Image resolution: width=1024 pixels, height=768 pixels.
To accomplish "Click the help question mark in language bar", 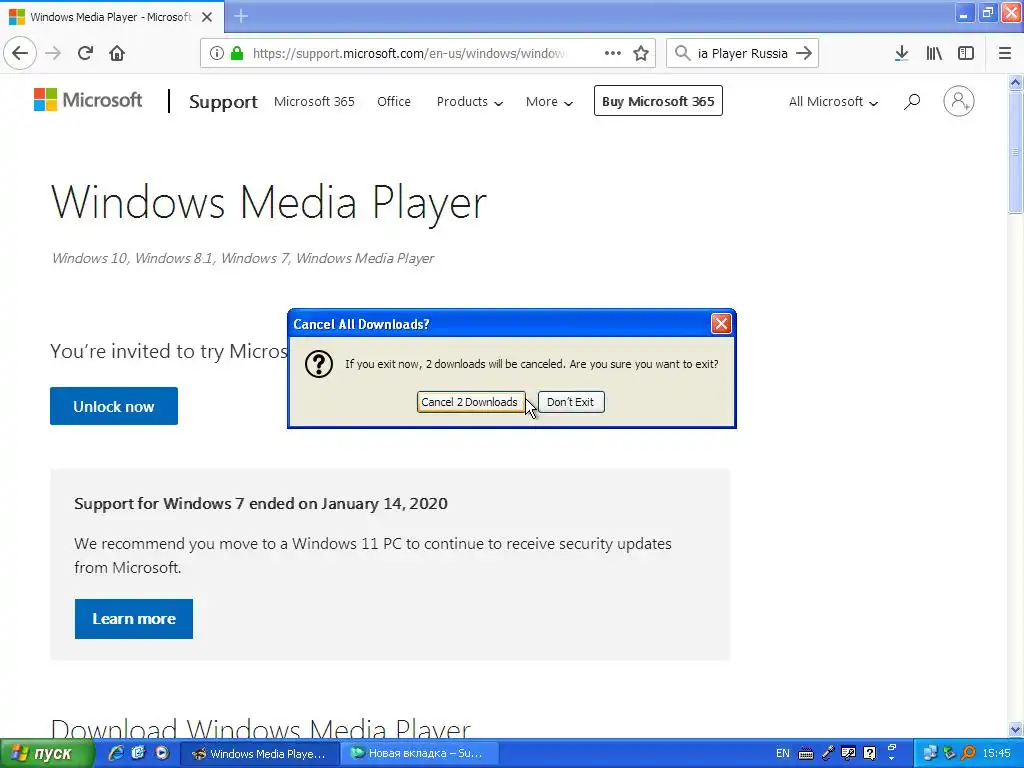I will (x=869, y=754).
